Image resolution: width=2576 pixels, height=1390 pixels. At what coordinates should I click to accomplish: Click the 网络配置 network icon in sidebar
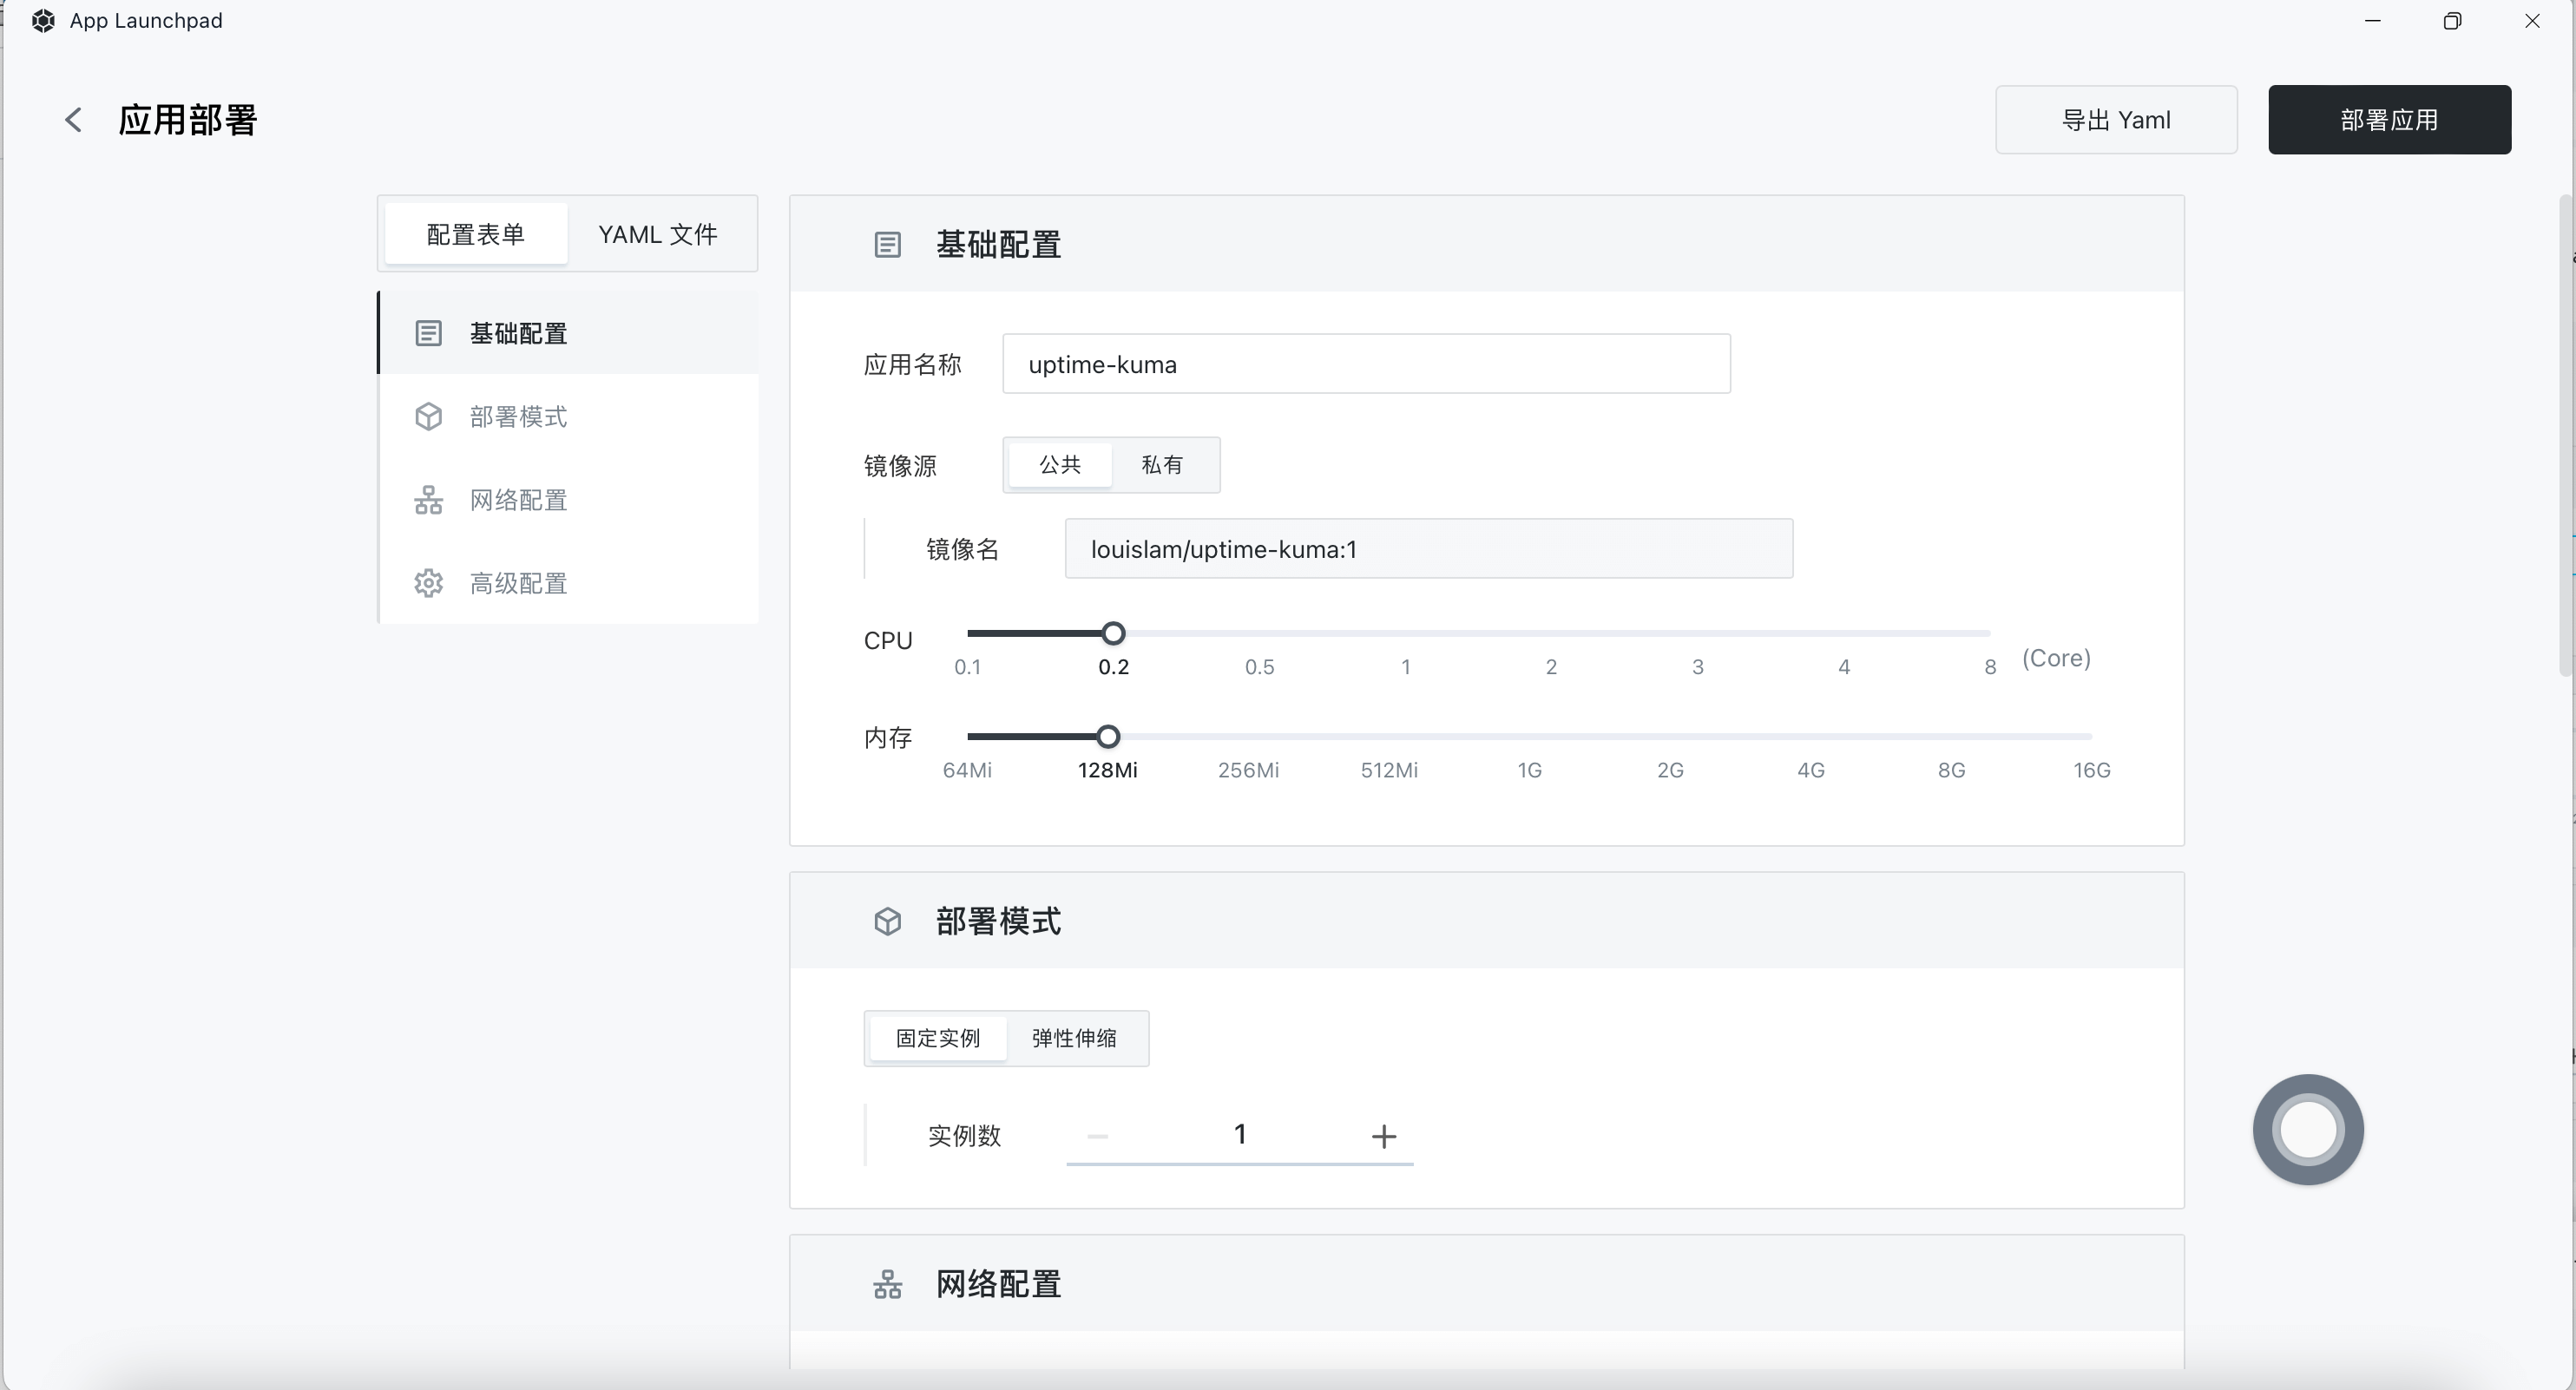[x=428, y=500]
